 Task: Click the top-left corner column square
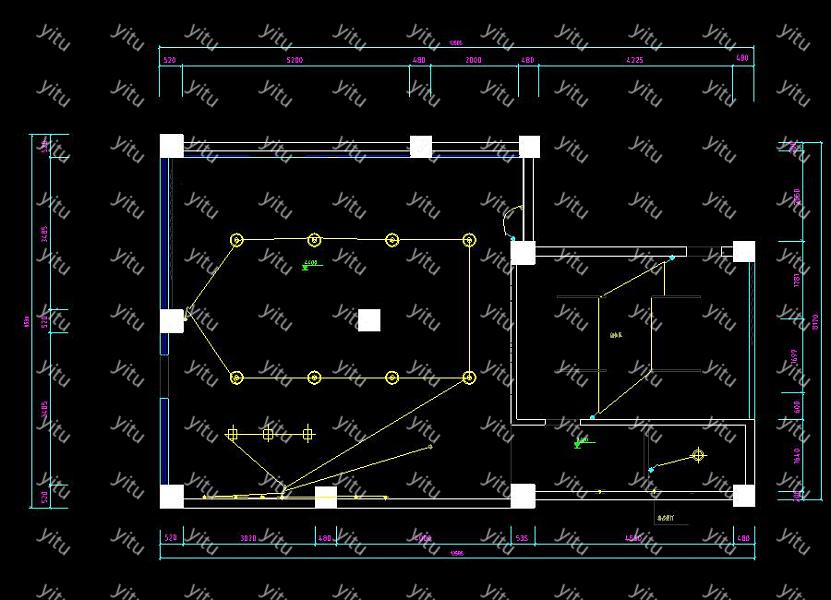172,146
